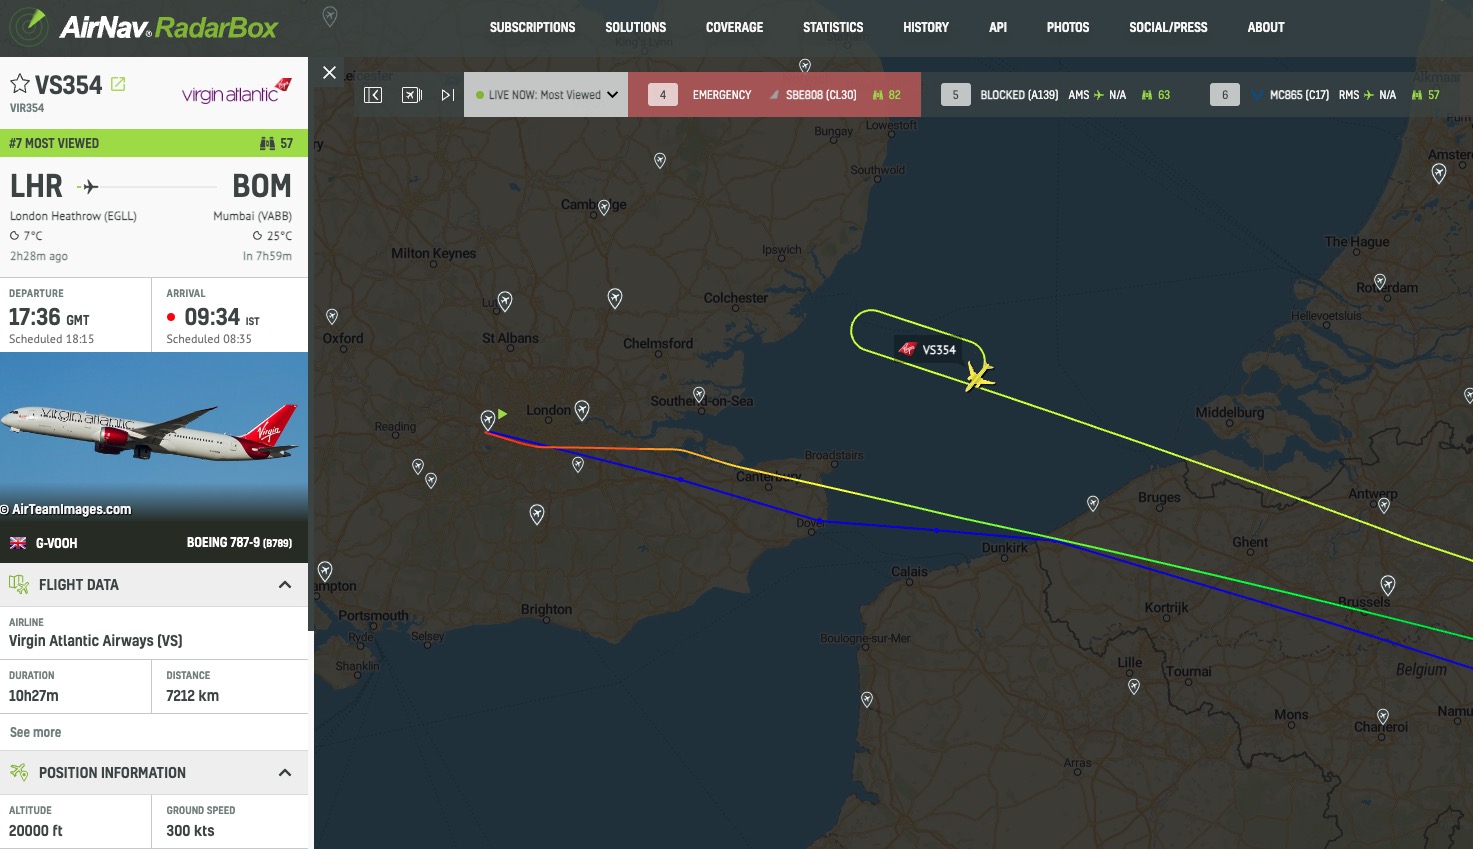Open the Statistics menu
This screenshot has width=1473, height=849.
pos(833,28)
